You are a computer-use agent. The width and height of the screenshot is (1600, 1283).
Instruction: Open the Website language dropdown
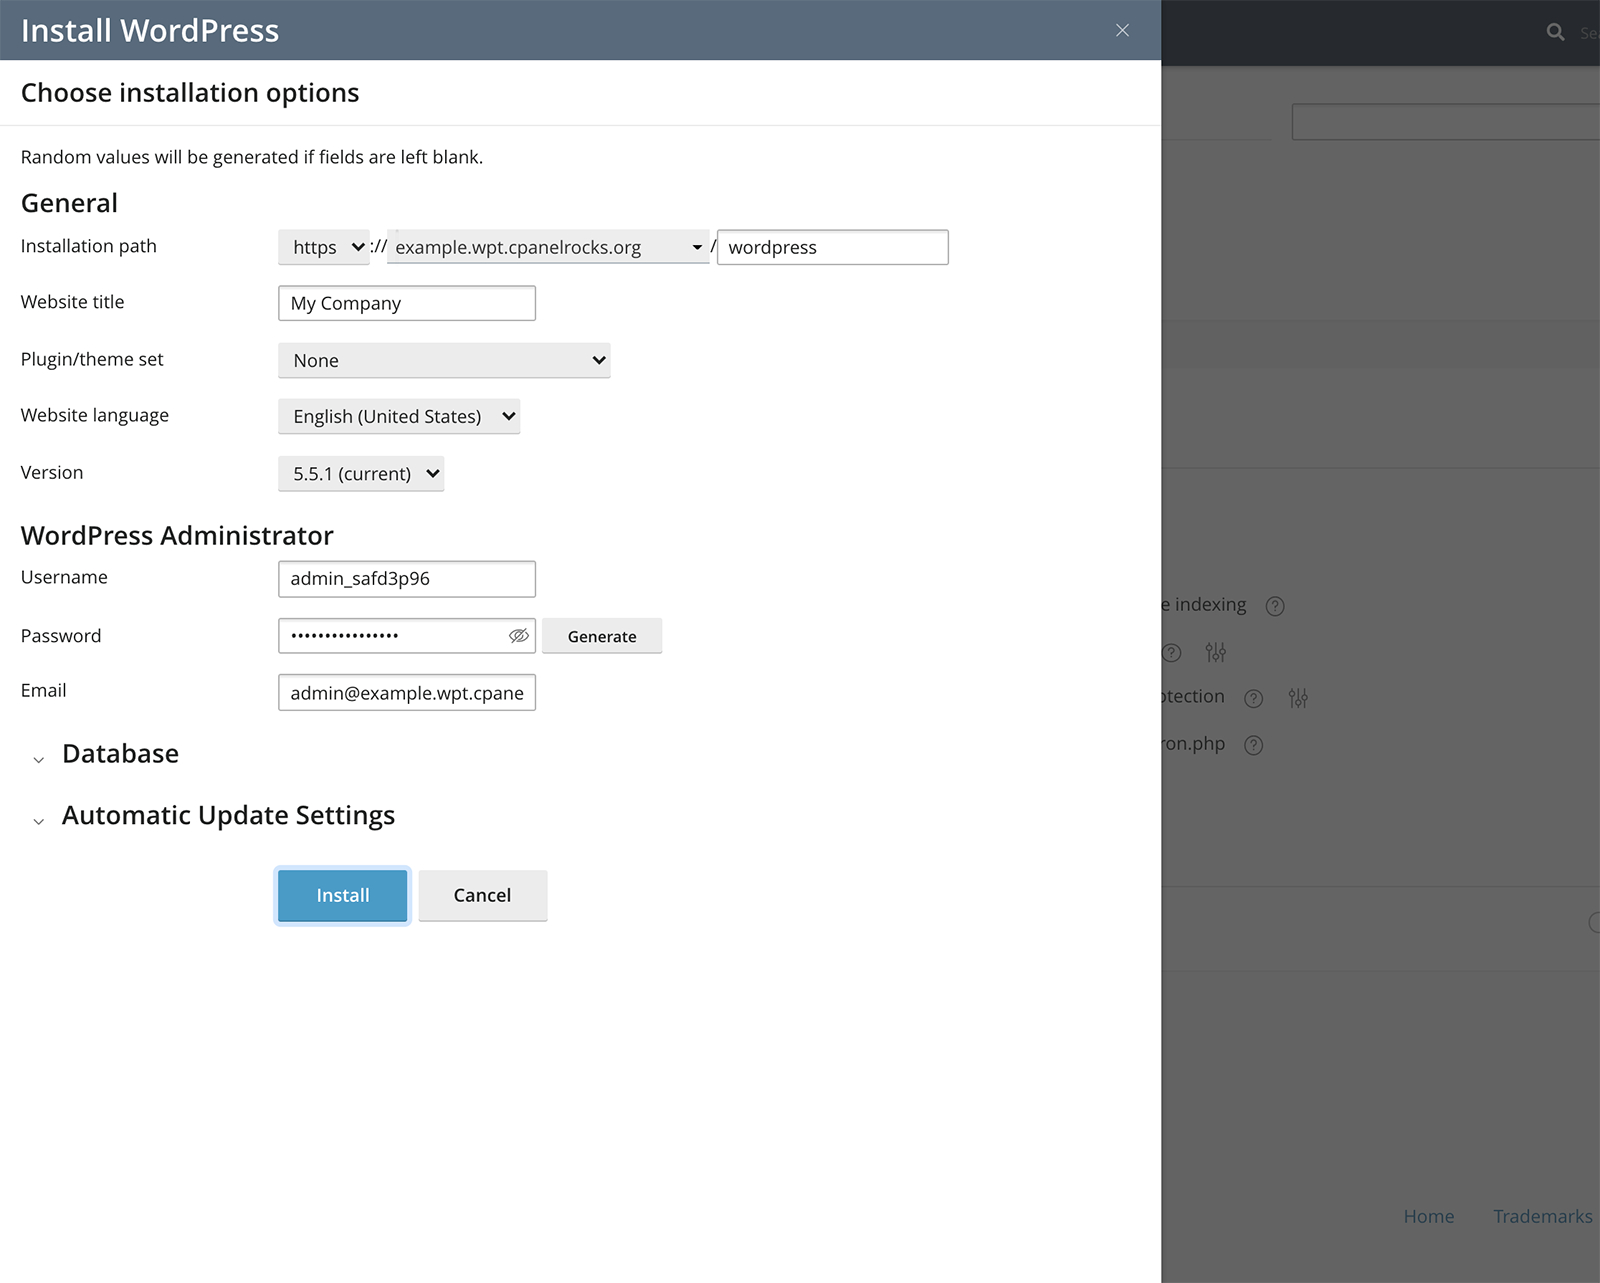pyautogui.click(x=399, y=417)
